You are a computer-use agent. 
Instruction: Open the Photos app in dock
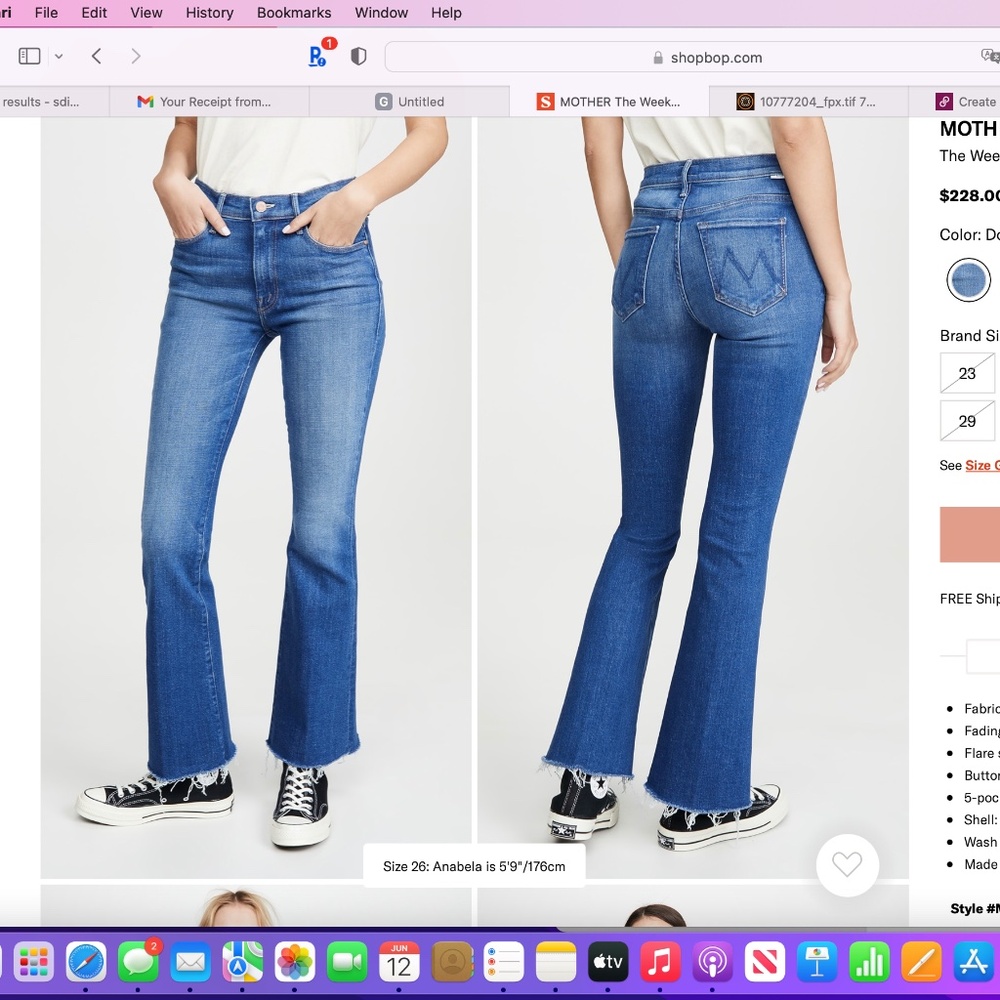(295, 962)
